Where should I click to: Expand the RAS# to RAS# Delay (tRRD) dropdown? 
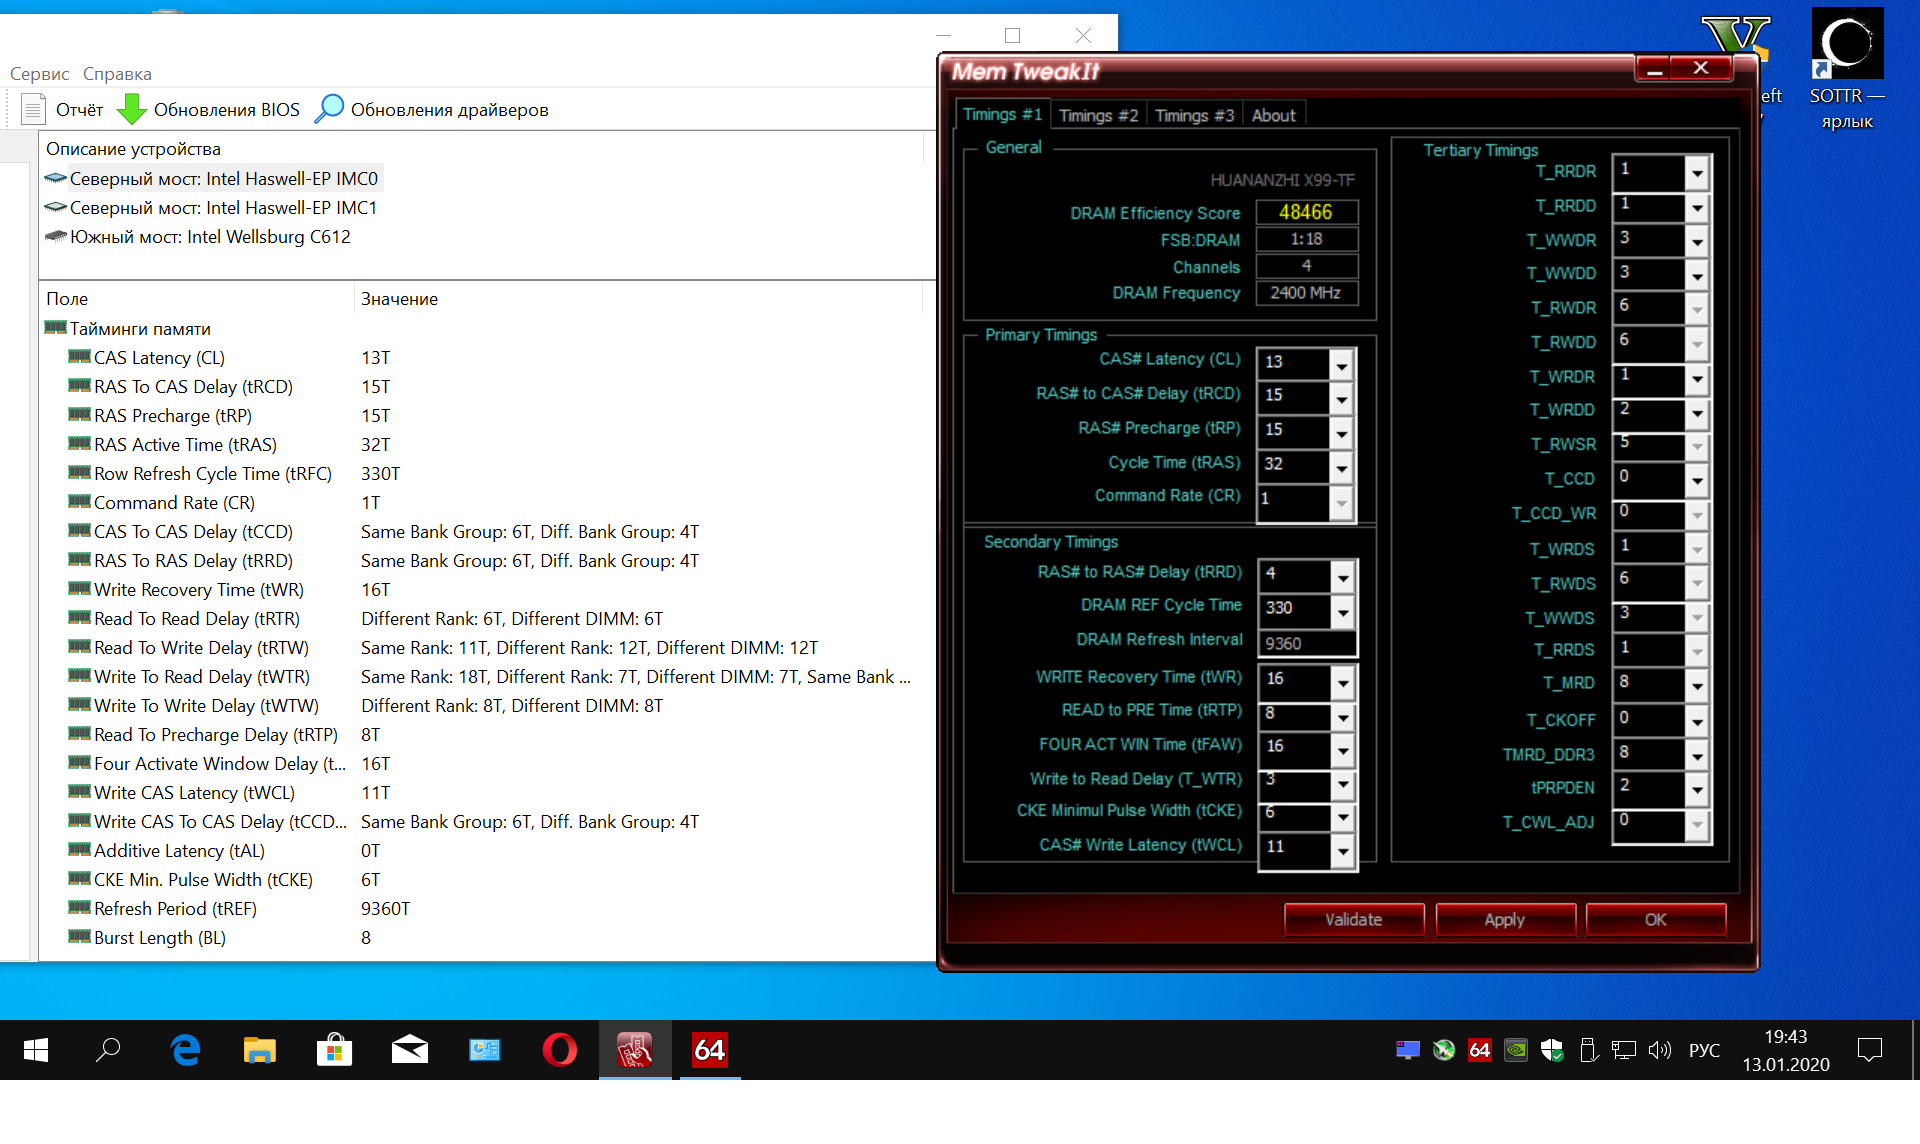click(1343, 577)
